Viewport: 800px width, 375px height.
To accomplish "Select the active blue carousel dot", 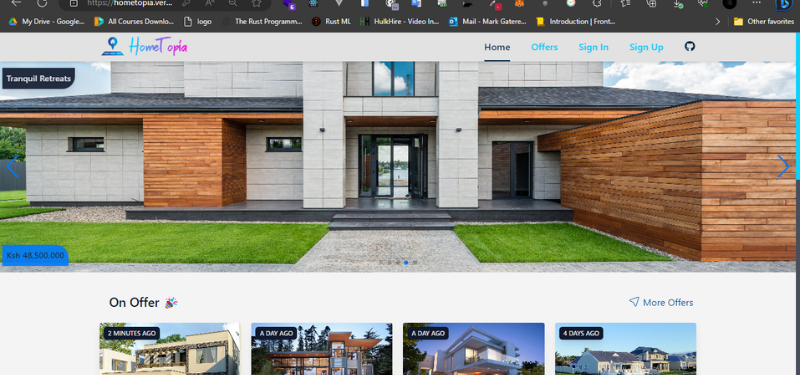I will coord(406,262).
